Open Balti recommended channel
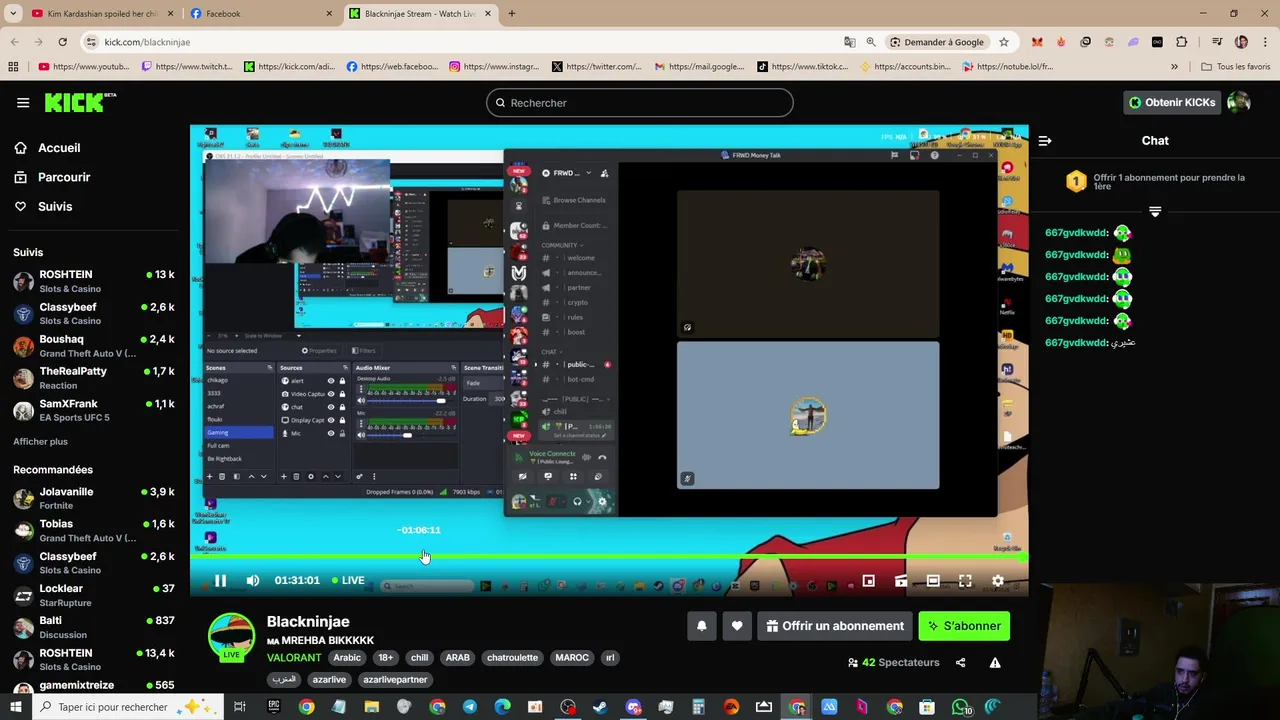 click(x=94, y=627)
